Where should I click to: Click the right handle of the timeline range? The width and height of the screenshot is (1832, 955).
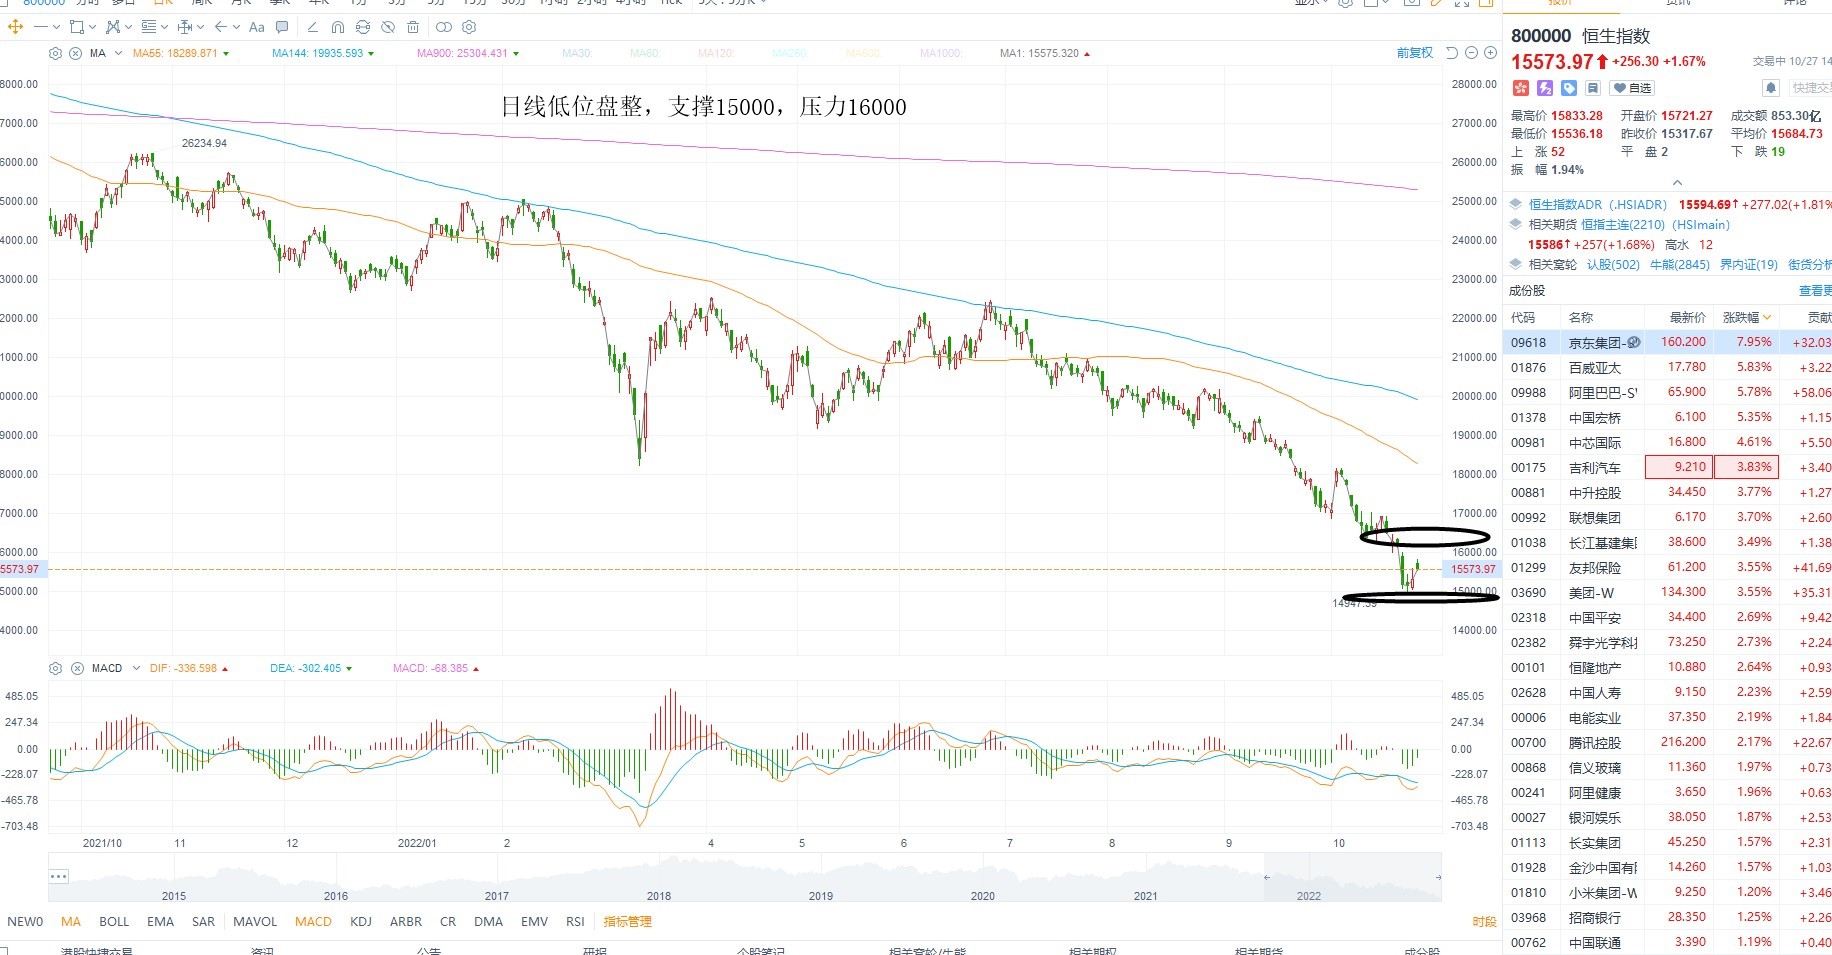(1438, 877)
